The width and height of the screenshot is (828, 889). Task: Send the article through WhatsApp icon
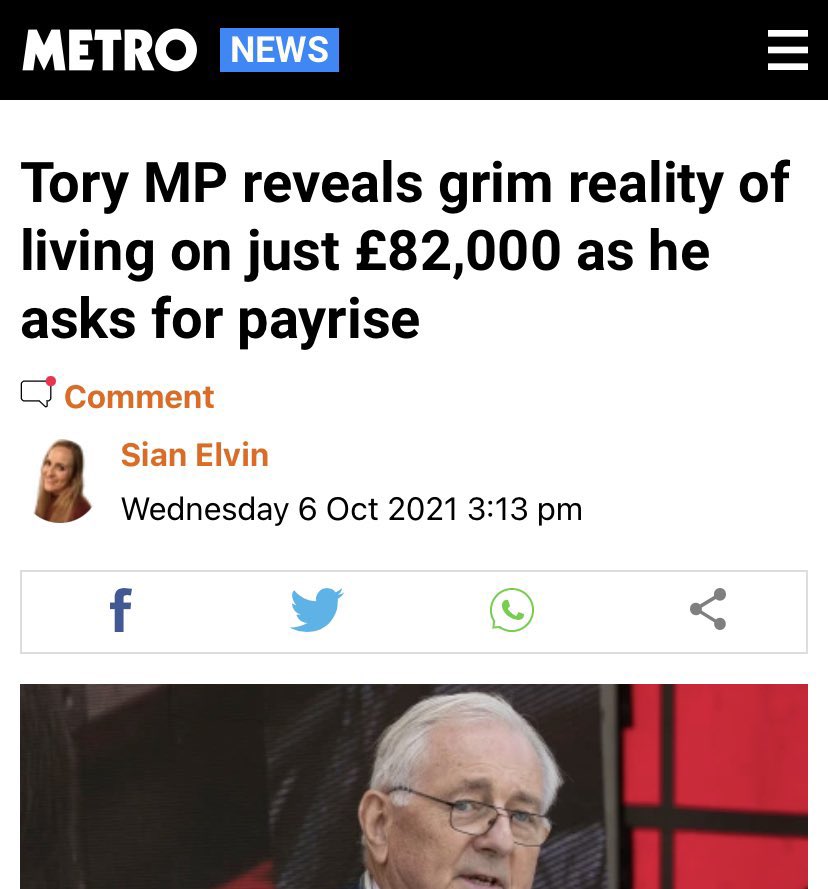(x=512, y=610)
